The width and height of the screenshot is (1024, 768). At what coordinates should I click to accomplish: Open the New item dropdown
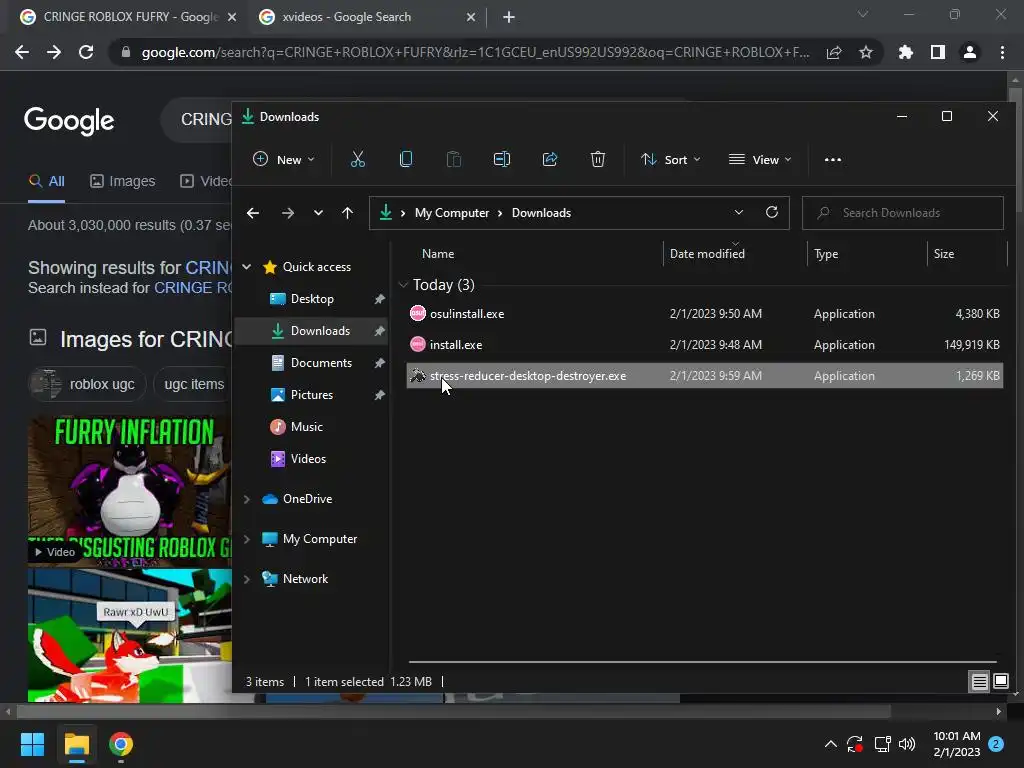pyautogui.click(x=284, y=159)
